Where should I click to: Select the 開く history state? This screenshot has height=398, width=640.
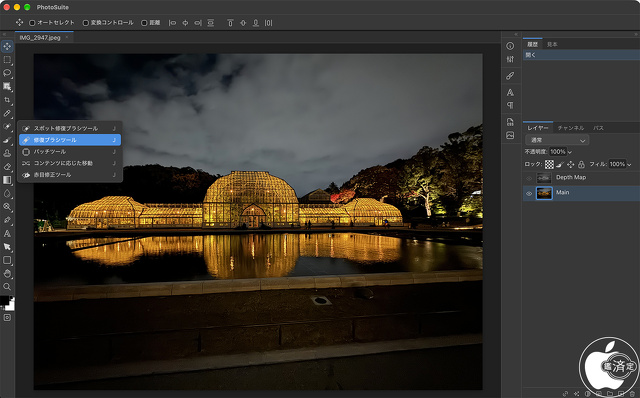581,55
